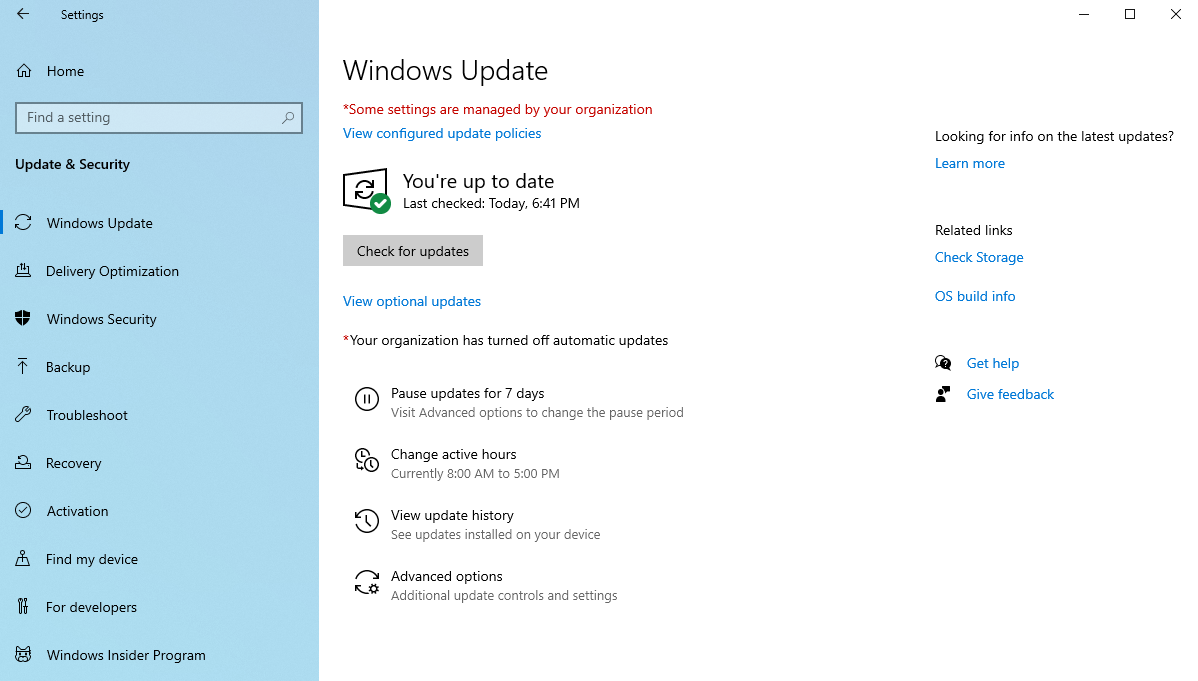1198x681 pixels.
Task: Click the Windows Update sync icon in sidebar
Action: coord(24,222)
